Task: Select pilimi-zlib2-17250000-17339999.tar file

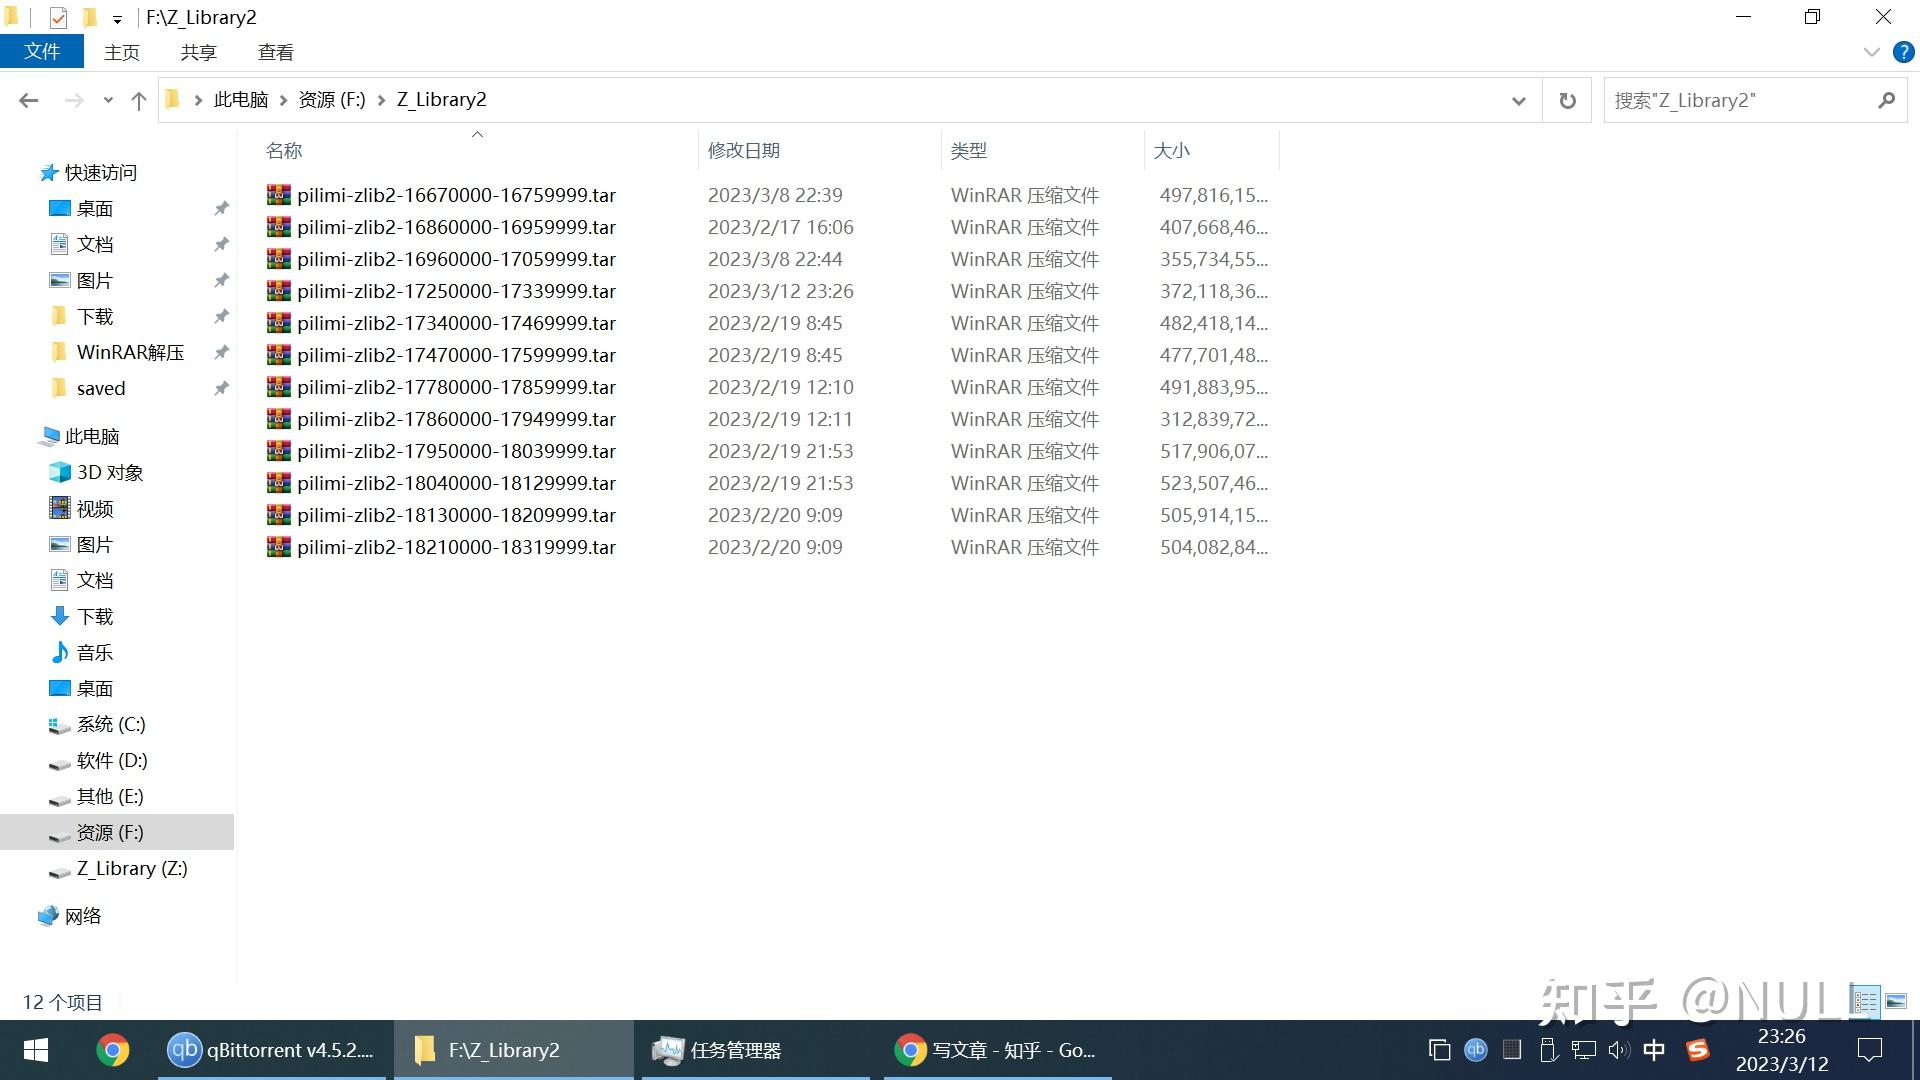Action: [456, 291]
